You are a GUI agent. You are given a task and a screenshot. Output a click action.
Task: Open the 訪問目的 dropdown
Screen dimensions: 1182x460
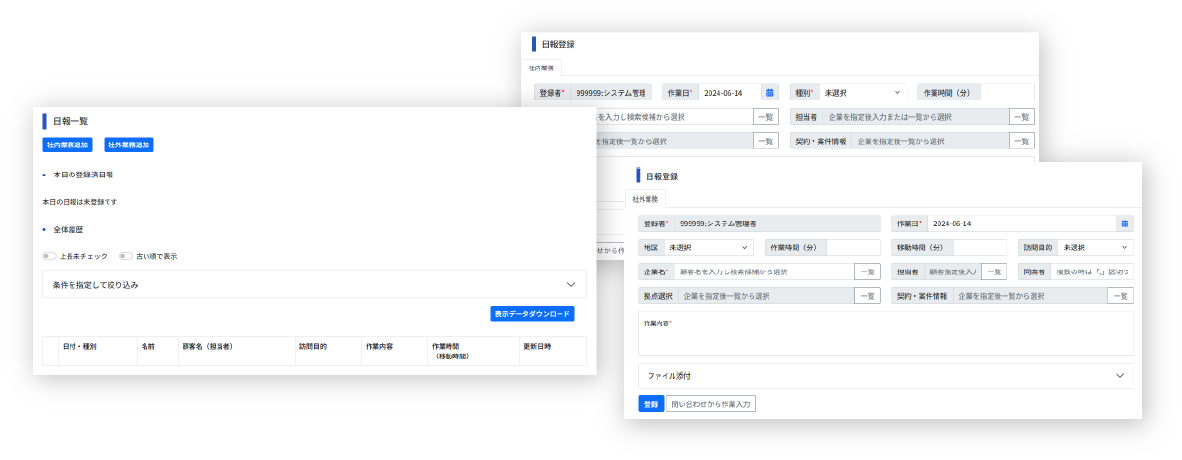pyautogui.click(x=1095, y=247)
